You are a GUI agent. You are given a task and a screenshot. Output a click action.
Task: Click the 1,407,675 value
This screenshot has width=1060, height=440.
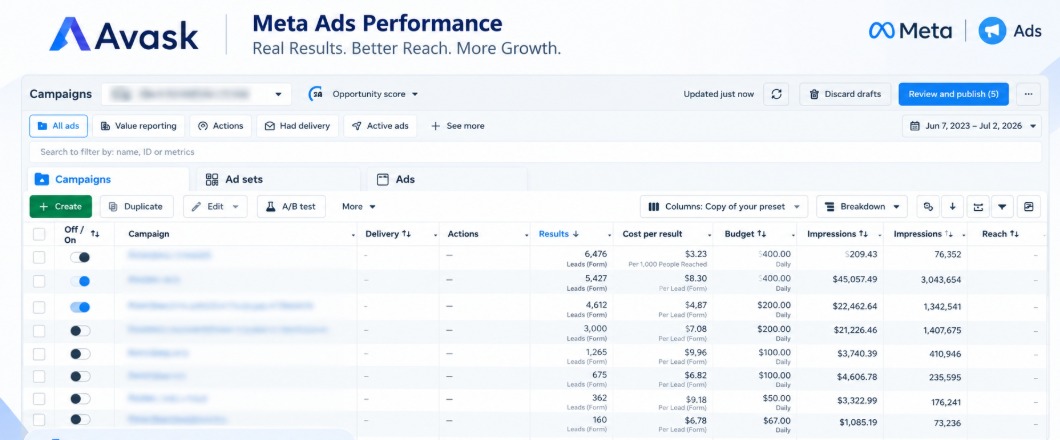(940, 331)
